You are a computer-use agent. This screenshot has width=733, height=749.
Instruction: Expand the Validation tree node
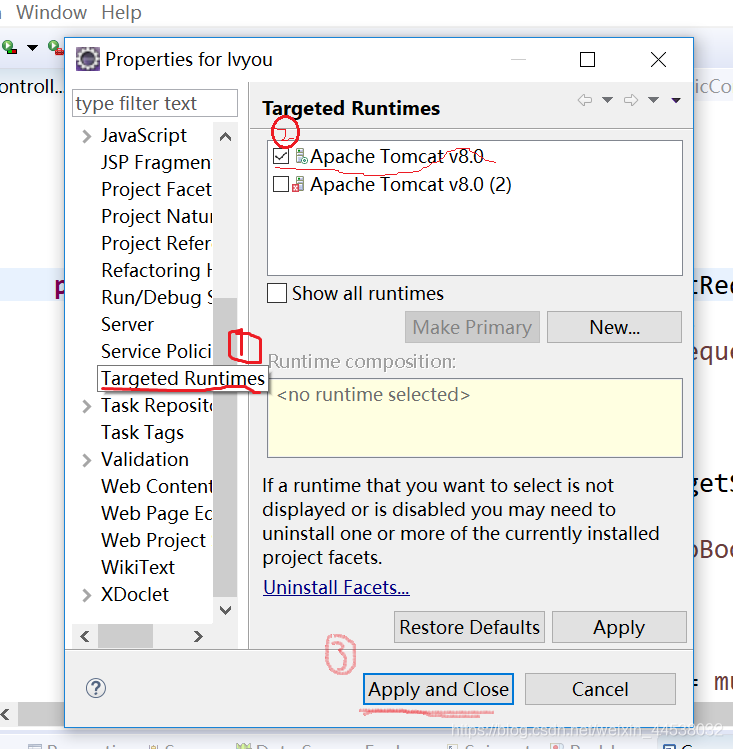coord(86,460)
